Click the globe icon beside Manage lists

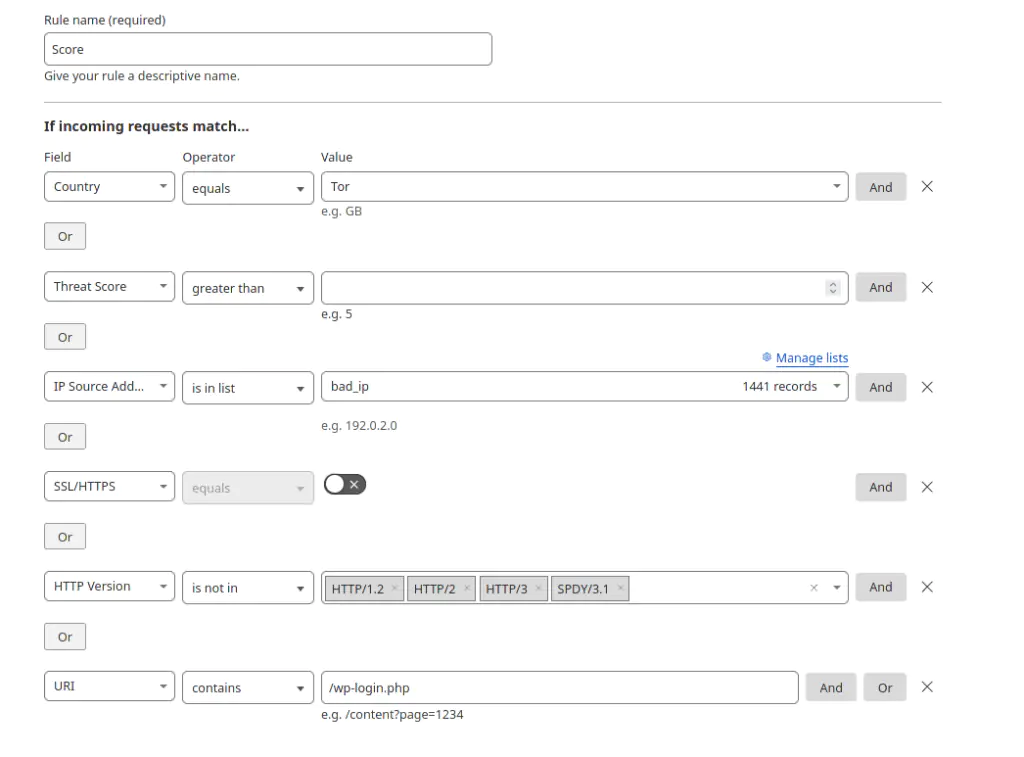(x=765, y=358)
